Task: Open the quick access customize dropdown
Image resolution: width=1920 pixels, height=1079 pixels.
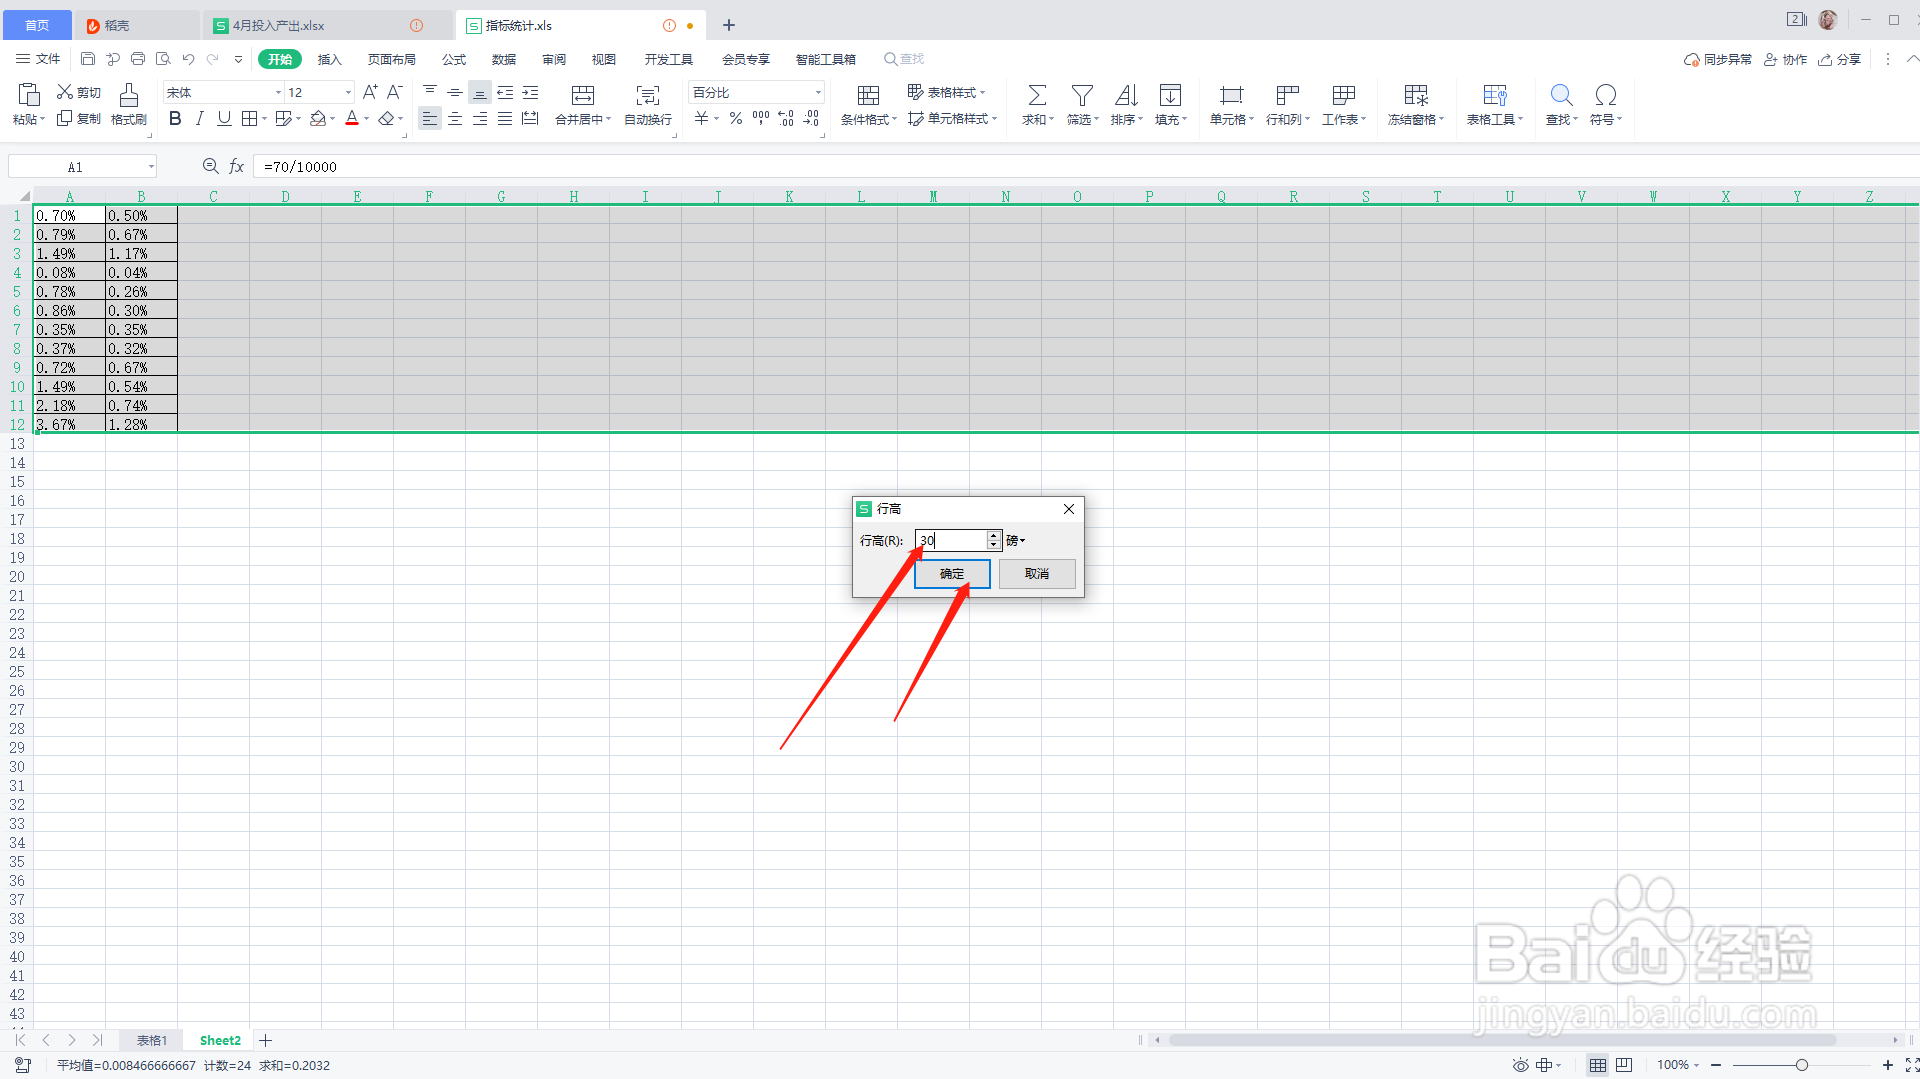Action: (x=238, y=59)
